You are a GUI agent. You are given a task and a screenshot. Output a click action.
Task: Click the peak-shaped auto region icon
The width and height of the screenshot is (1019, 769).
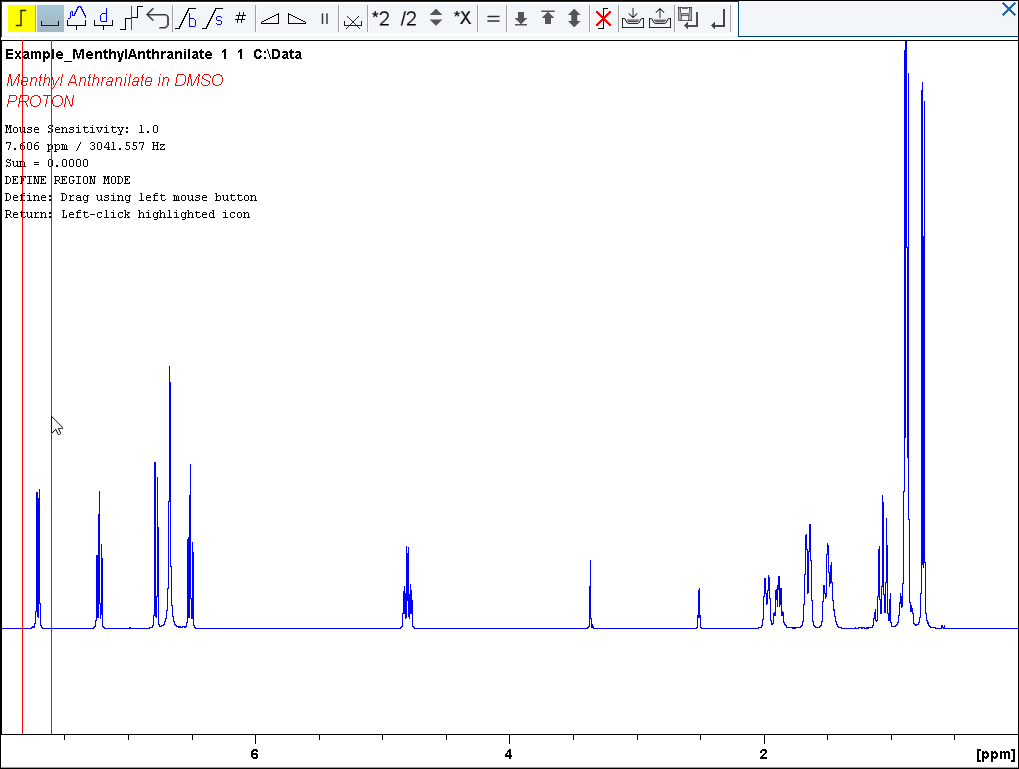point(77,18)
